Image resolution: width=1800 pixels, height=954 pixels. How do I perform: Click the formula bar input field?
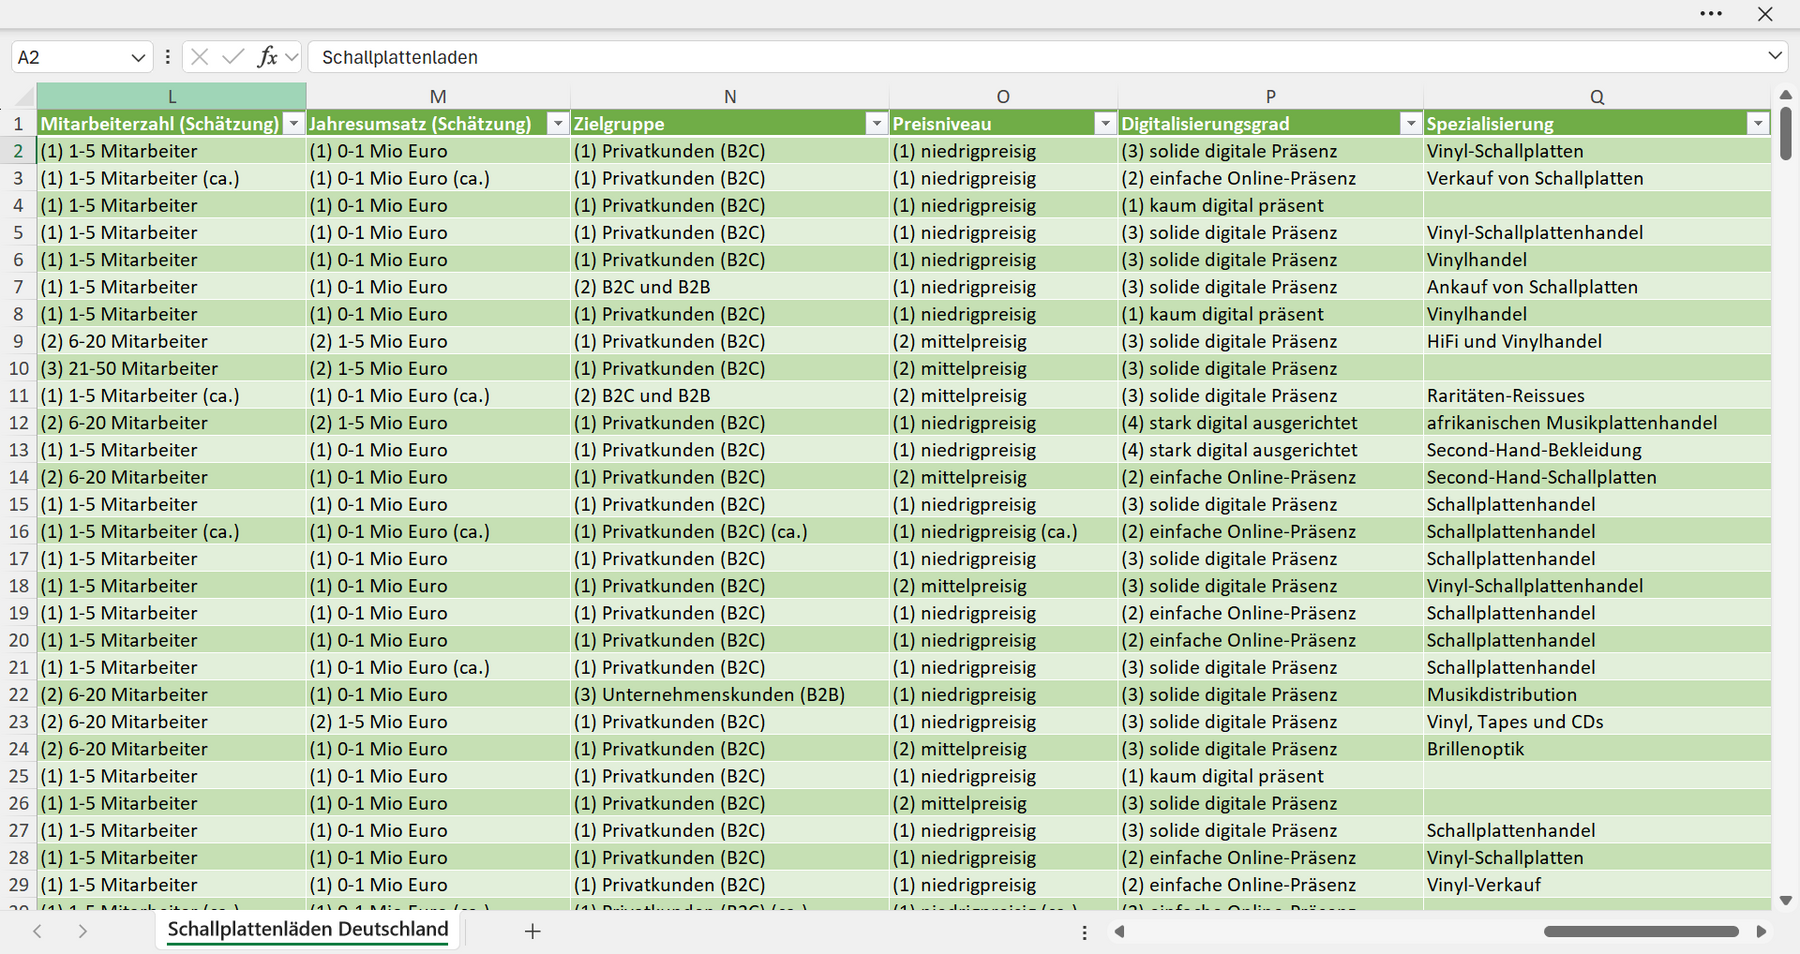[1035, 57]
